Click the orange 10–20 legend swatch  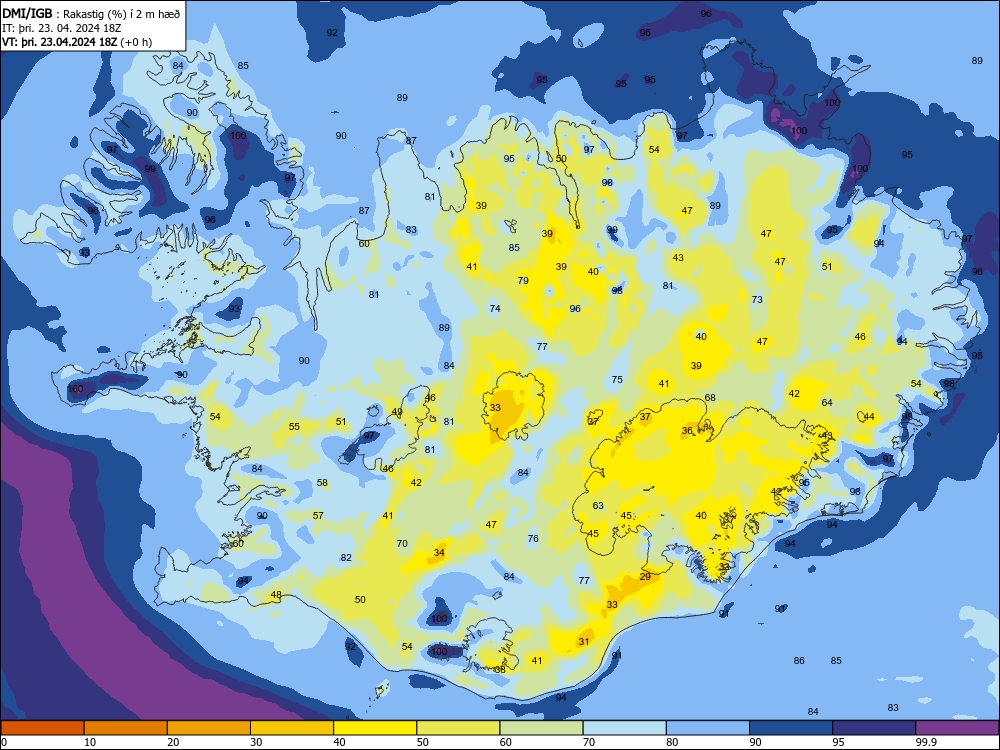tap(126, 728)
